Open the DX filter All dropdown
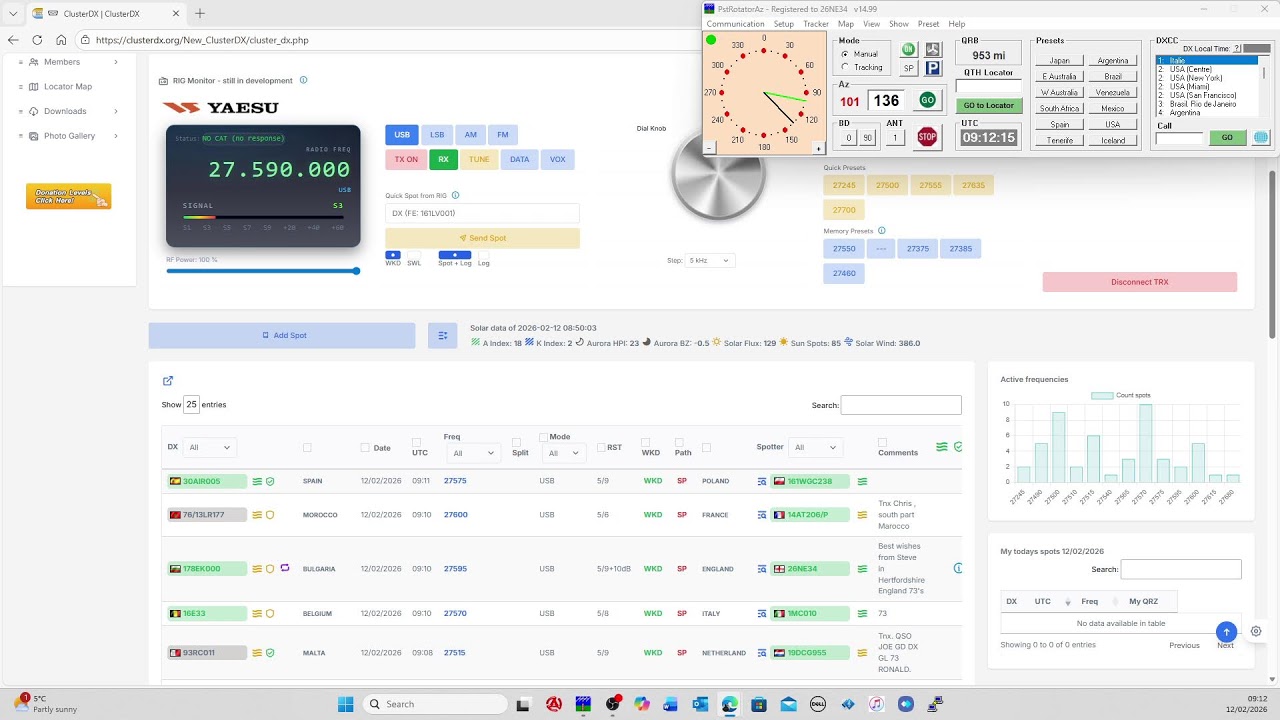 point(209,448)
